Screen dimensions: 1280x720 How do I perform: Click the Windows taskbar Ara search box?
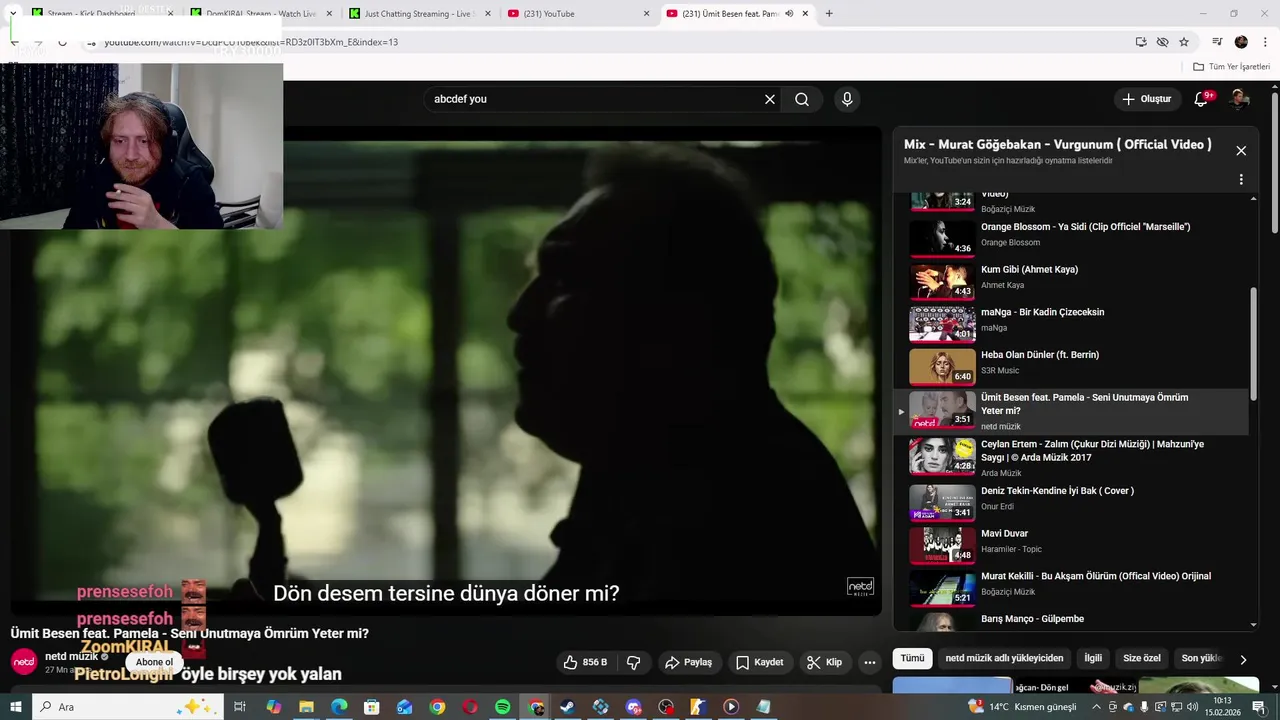pyautogui.click(x=128, y=707)
